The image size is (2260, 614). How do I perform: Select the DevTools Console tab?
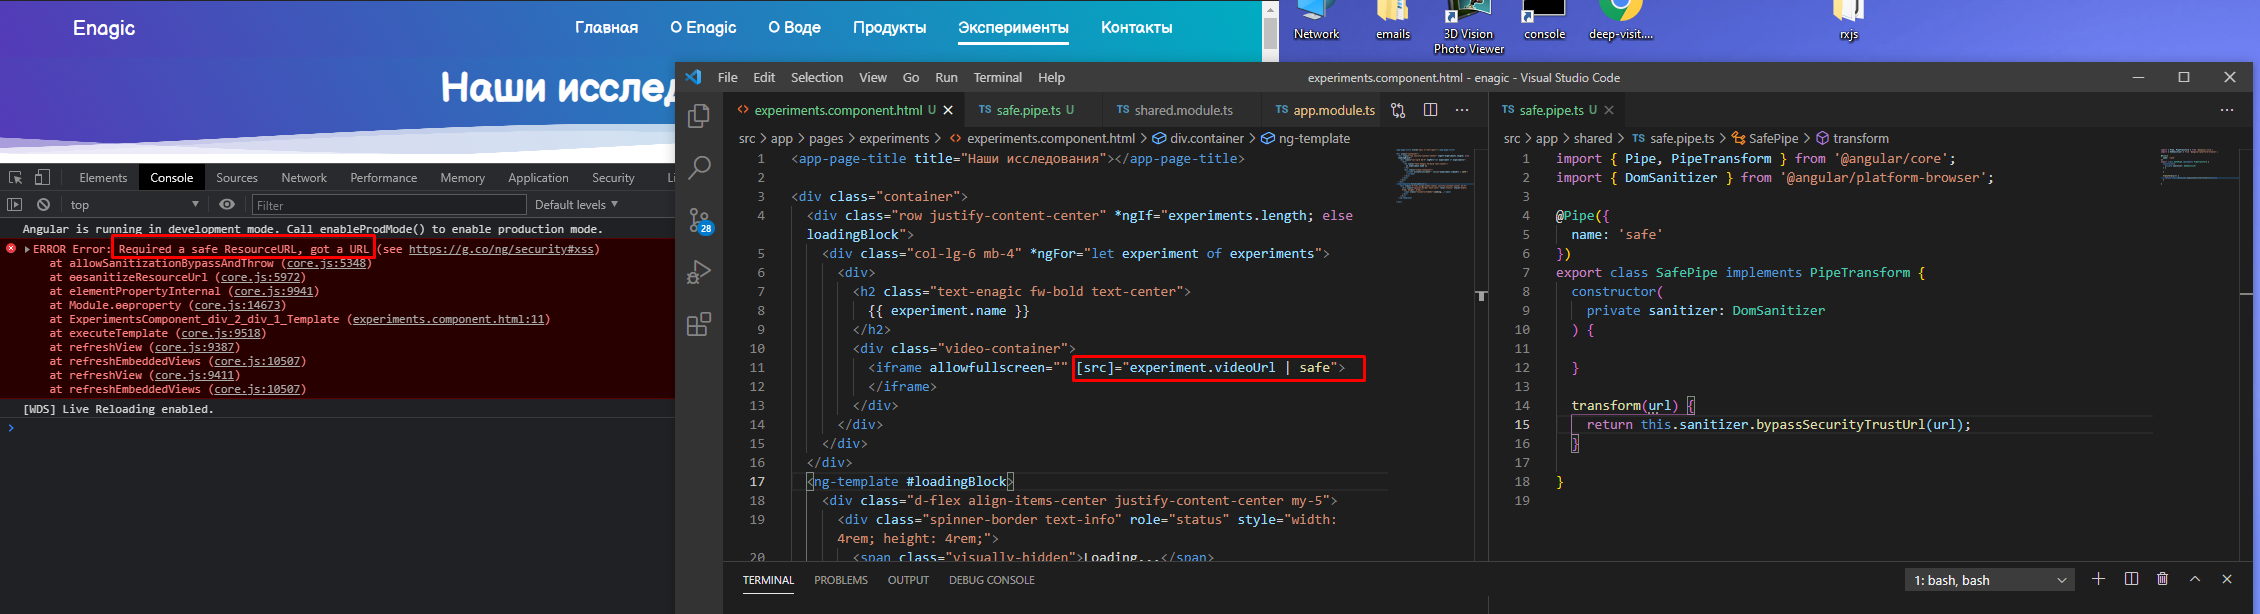pos(172,177)
